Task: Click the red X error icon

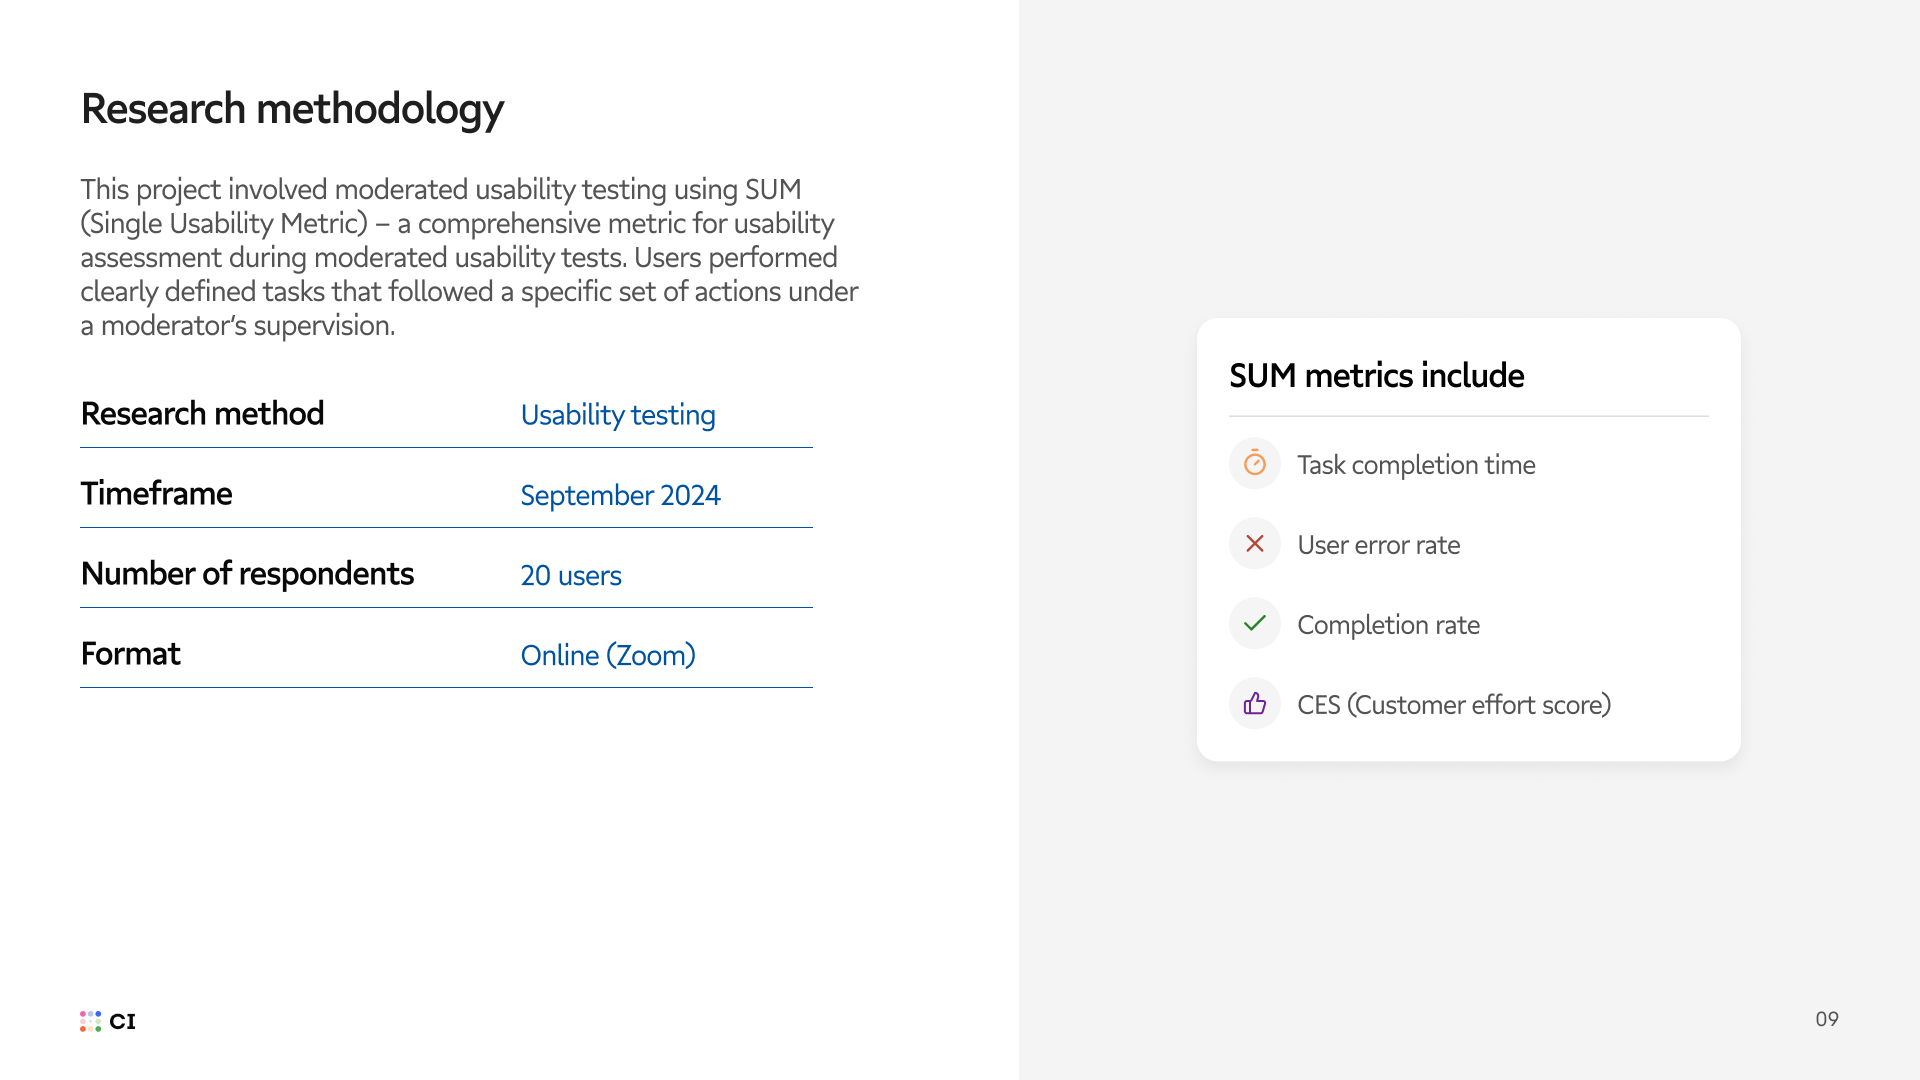Action: tap(1254, 544)
